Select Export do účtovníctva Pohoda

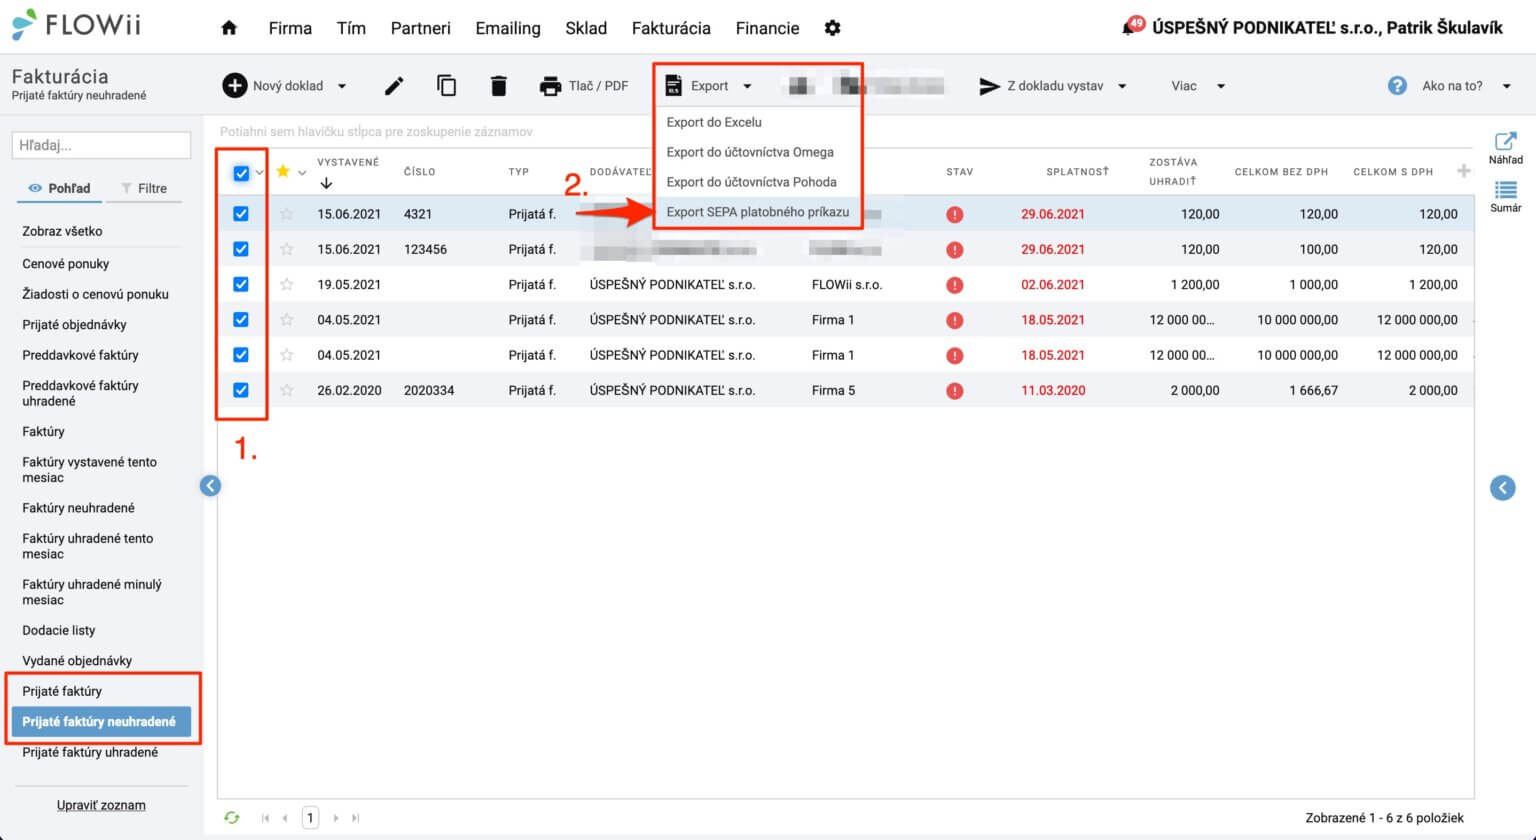tap(752, 182)
